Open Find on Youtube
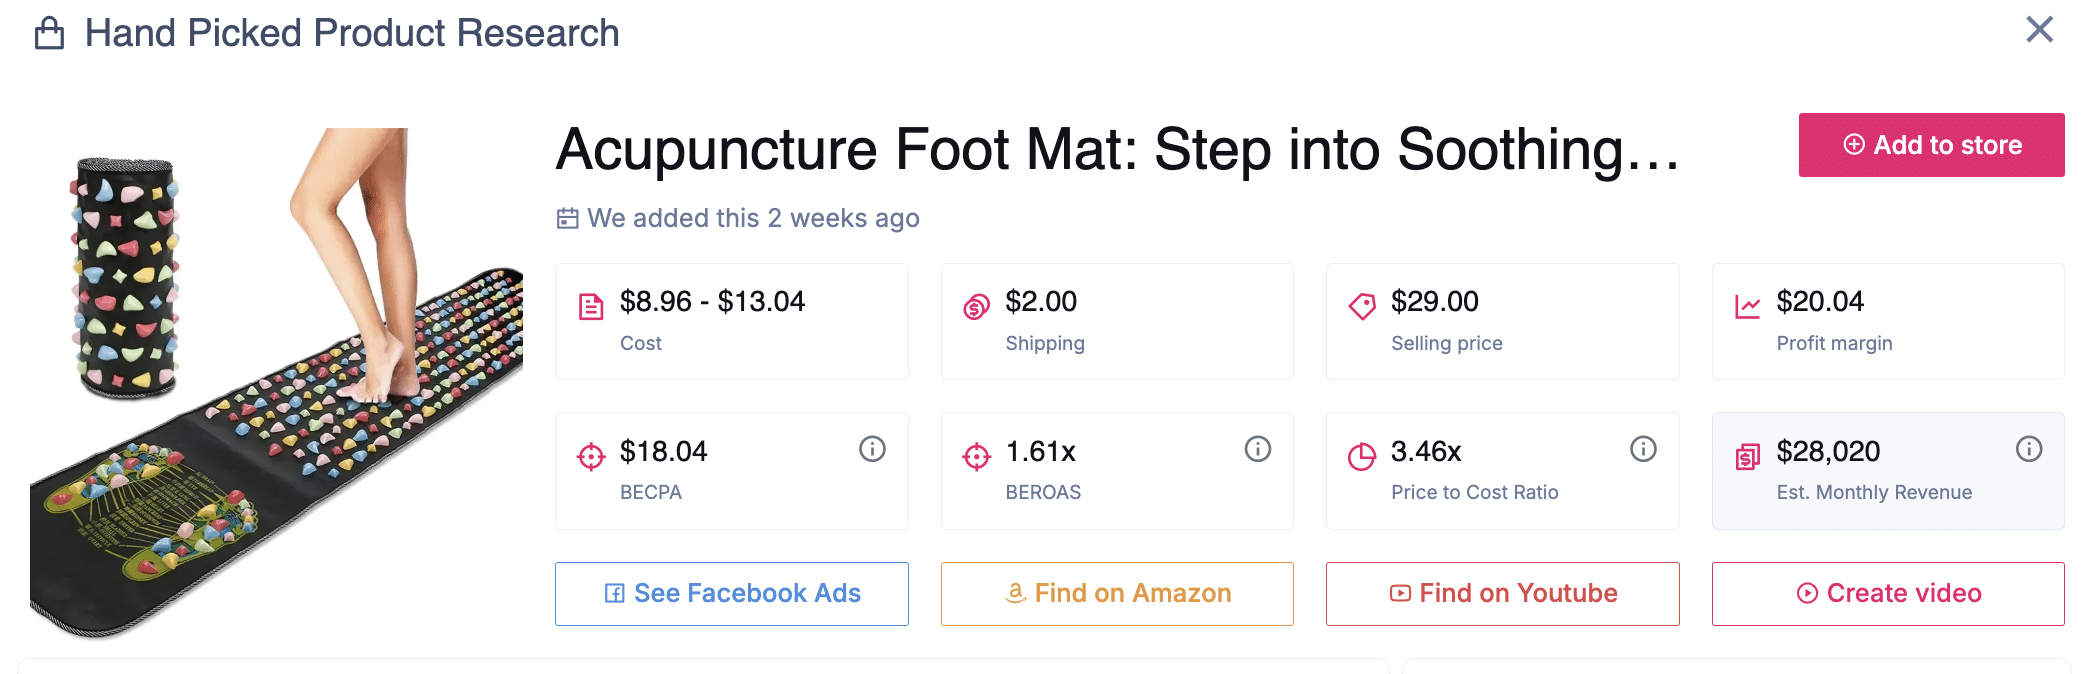The width and height of the screenshot is (2090, 674). (1502, 594)
